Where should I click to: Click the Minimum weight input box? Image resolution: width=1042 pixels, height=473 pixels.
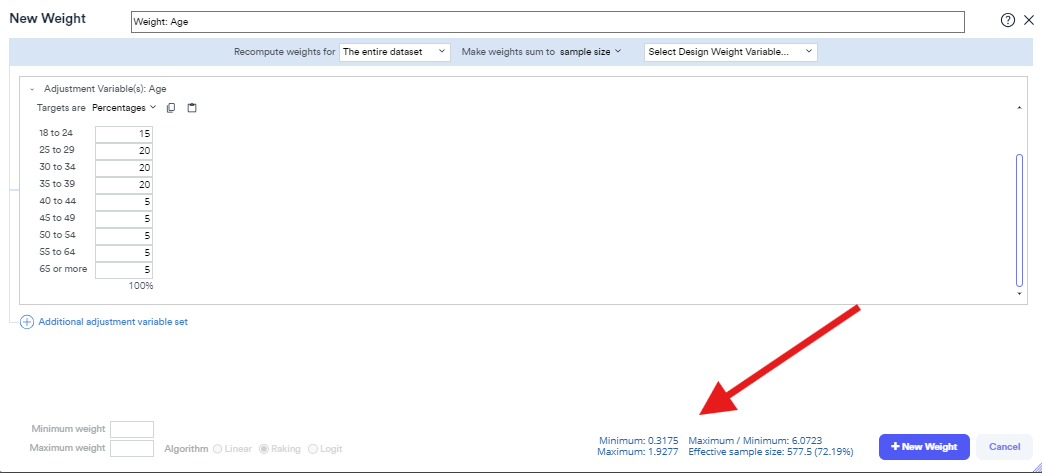(131, 429)
